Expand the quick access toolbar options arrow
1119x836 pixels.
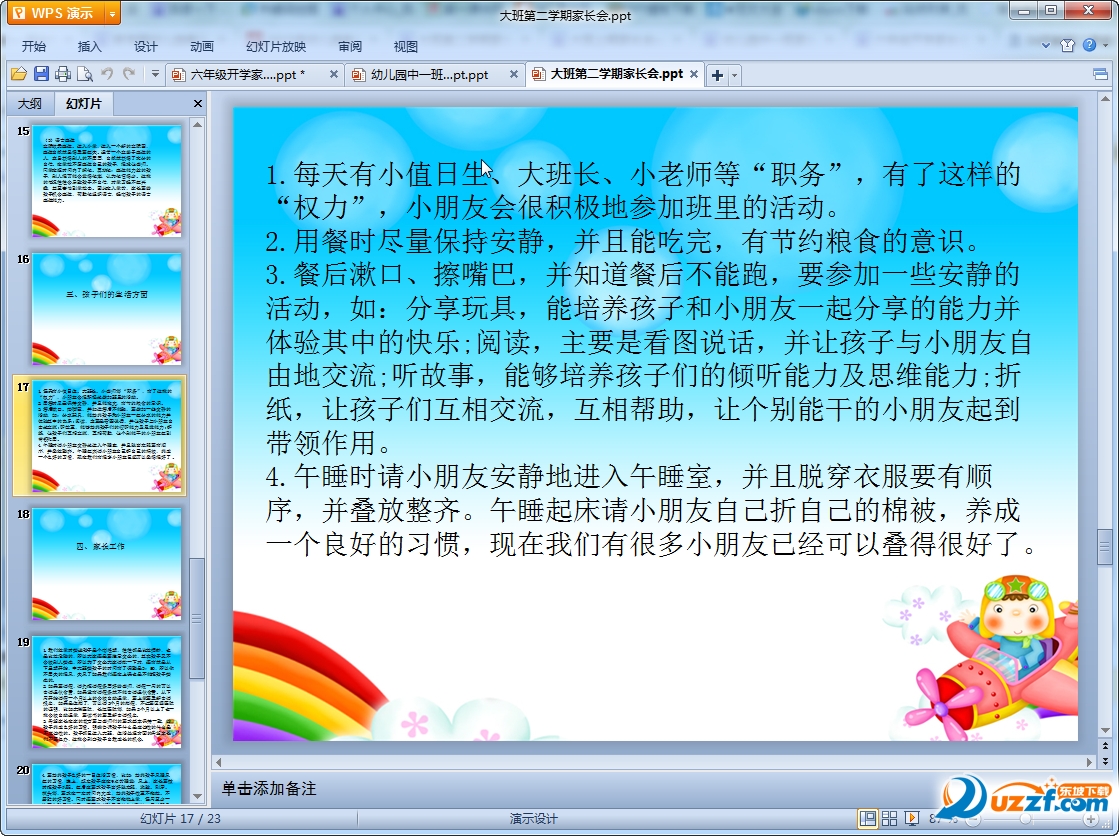pyautogui.click(x=155, y=74)
